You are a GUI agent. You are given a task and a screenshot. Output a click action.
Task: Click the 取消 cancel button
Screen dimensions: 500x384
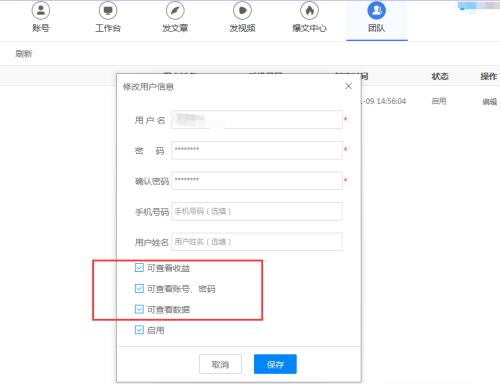click(220, 364)
